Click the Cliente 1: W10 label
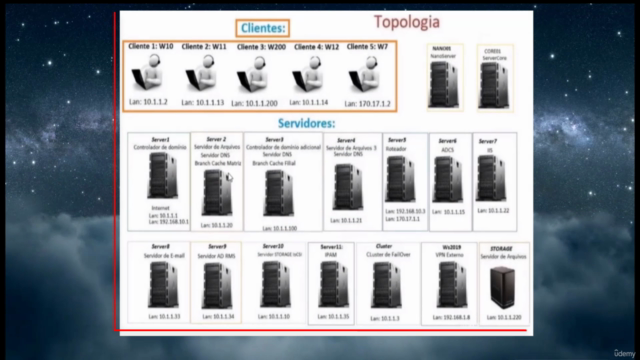Image resolution: width=640 pixels, height=360 pixels. click(151, 47)
